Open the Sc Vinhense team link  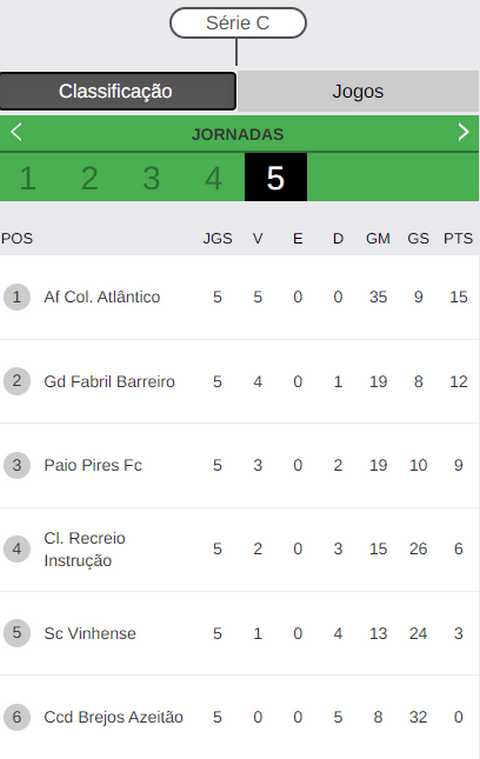[x=90, y=633]
